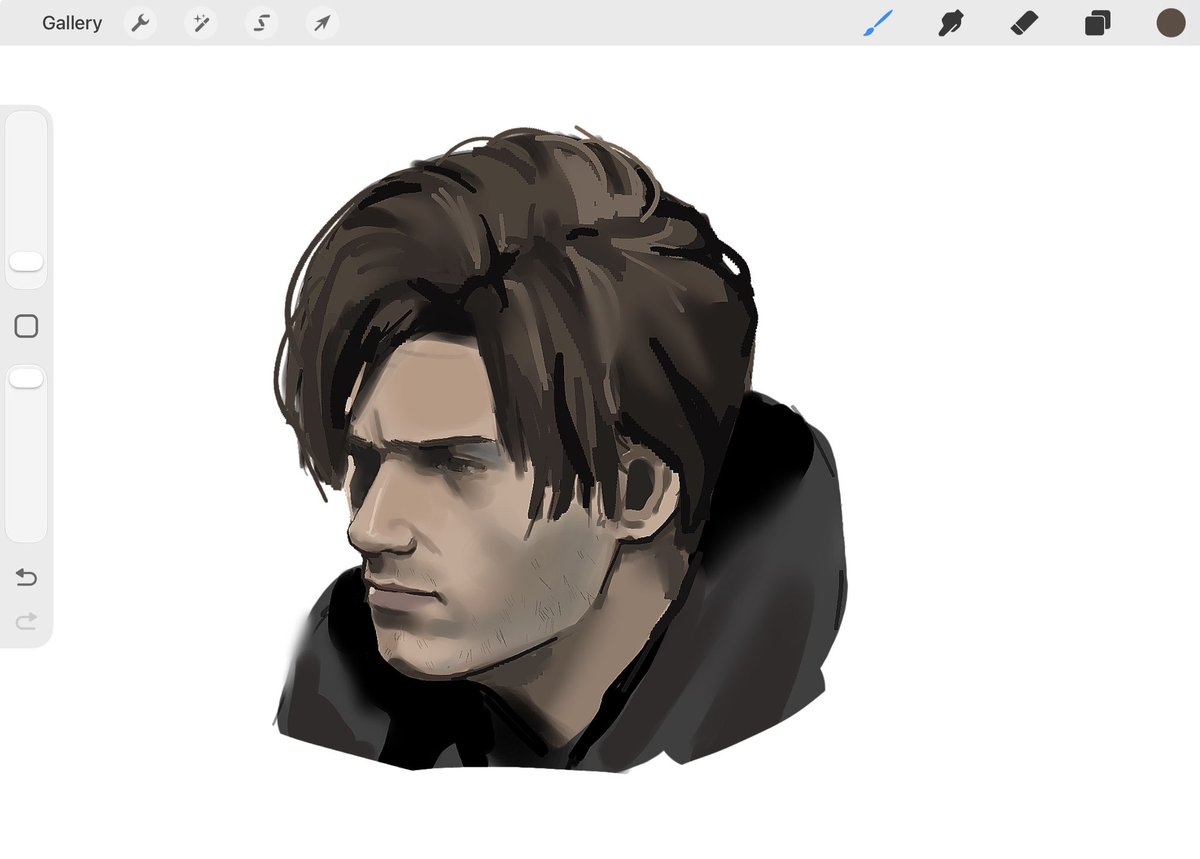Activate the Transform arrow tool

pos(322,23)
